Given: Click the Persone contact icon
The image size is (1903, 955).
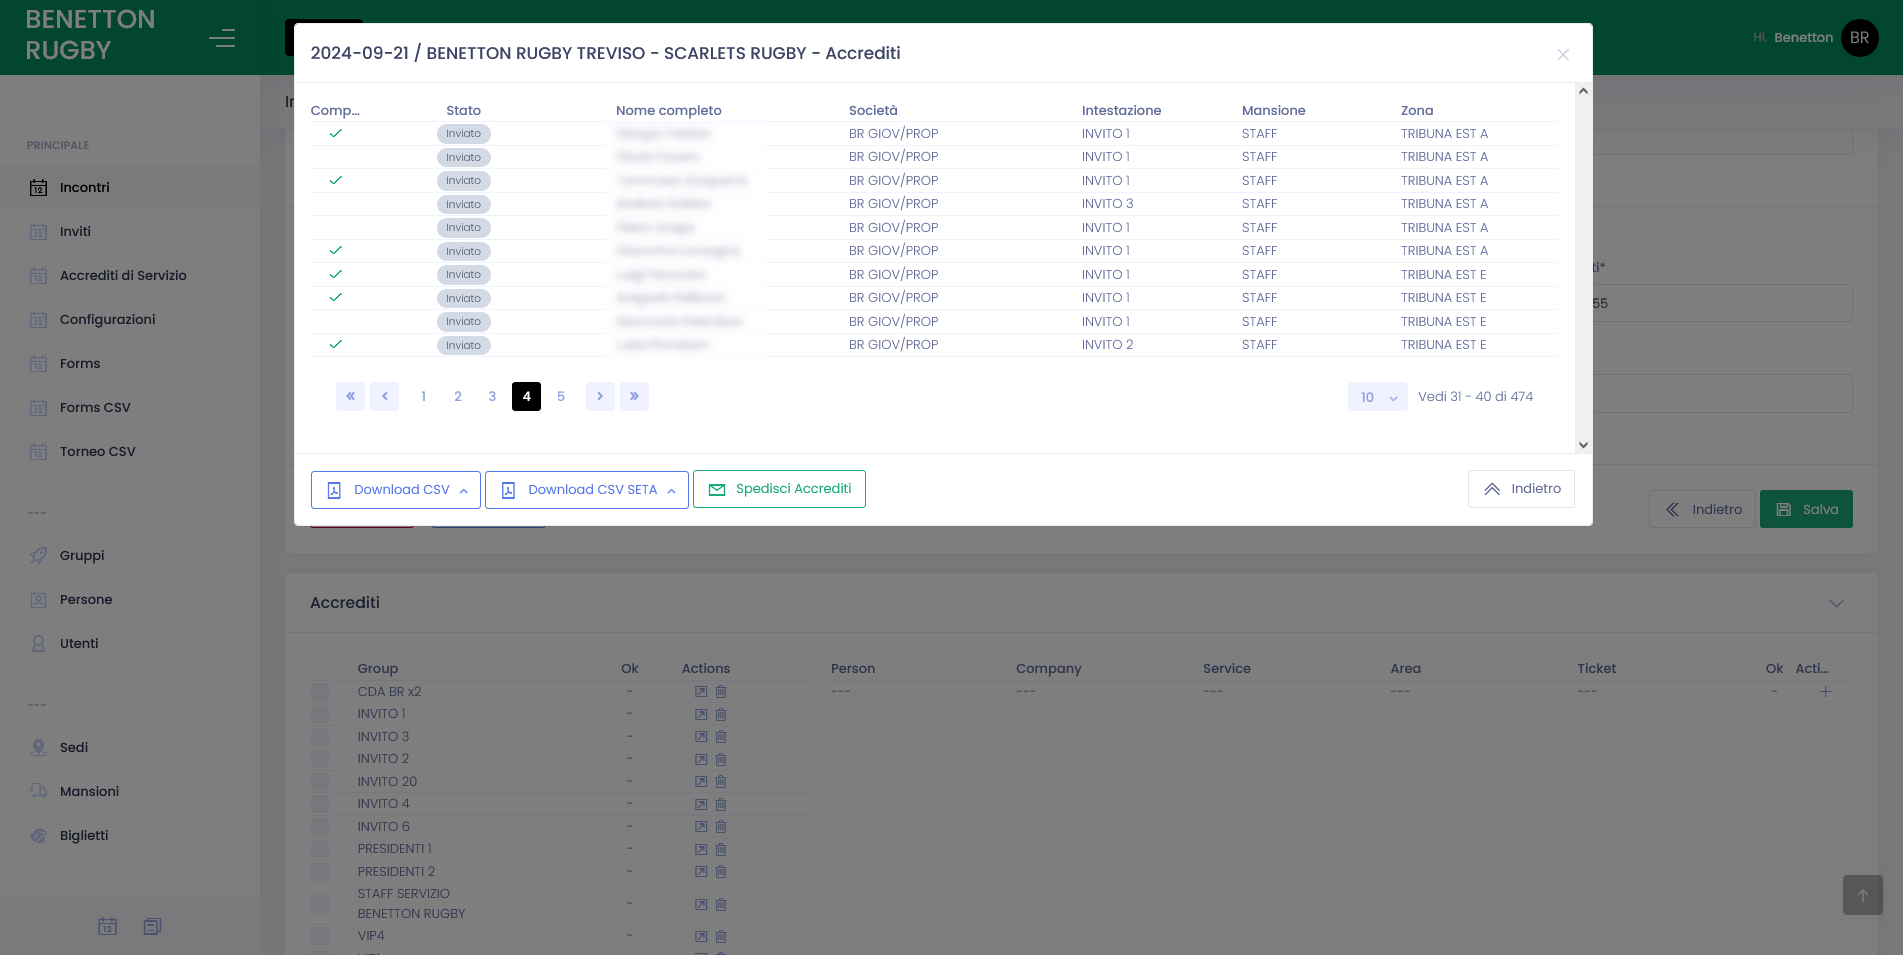Looking at the screenshot, I should pos(38,600).
